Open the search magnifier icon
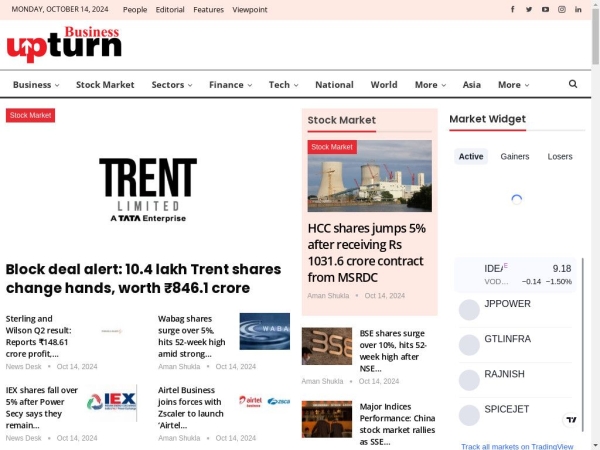600x450 pixels. (573, 84)
